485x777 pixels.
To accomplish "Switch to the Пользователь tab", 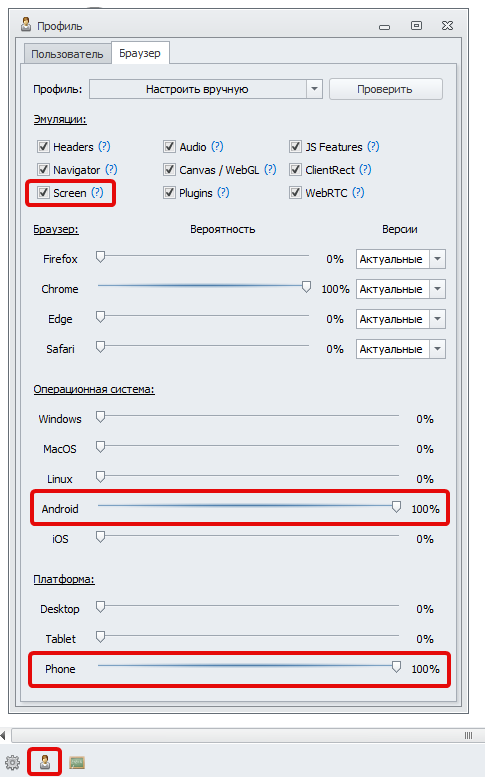I will (x=67, y=54).
